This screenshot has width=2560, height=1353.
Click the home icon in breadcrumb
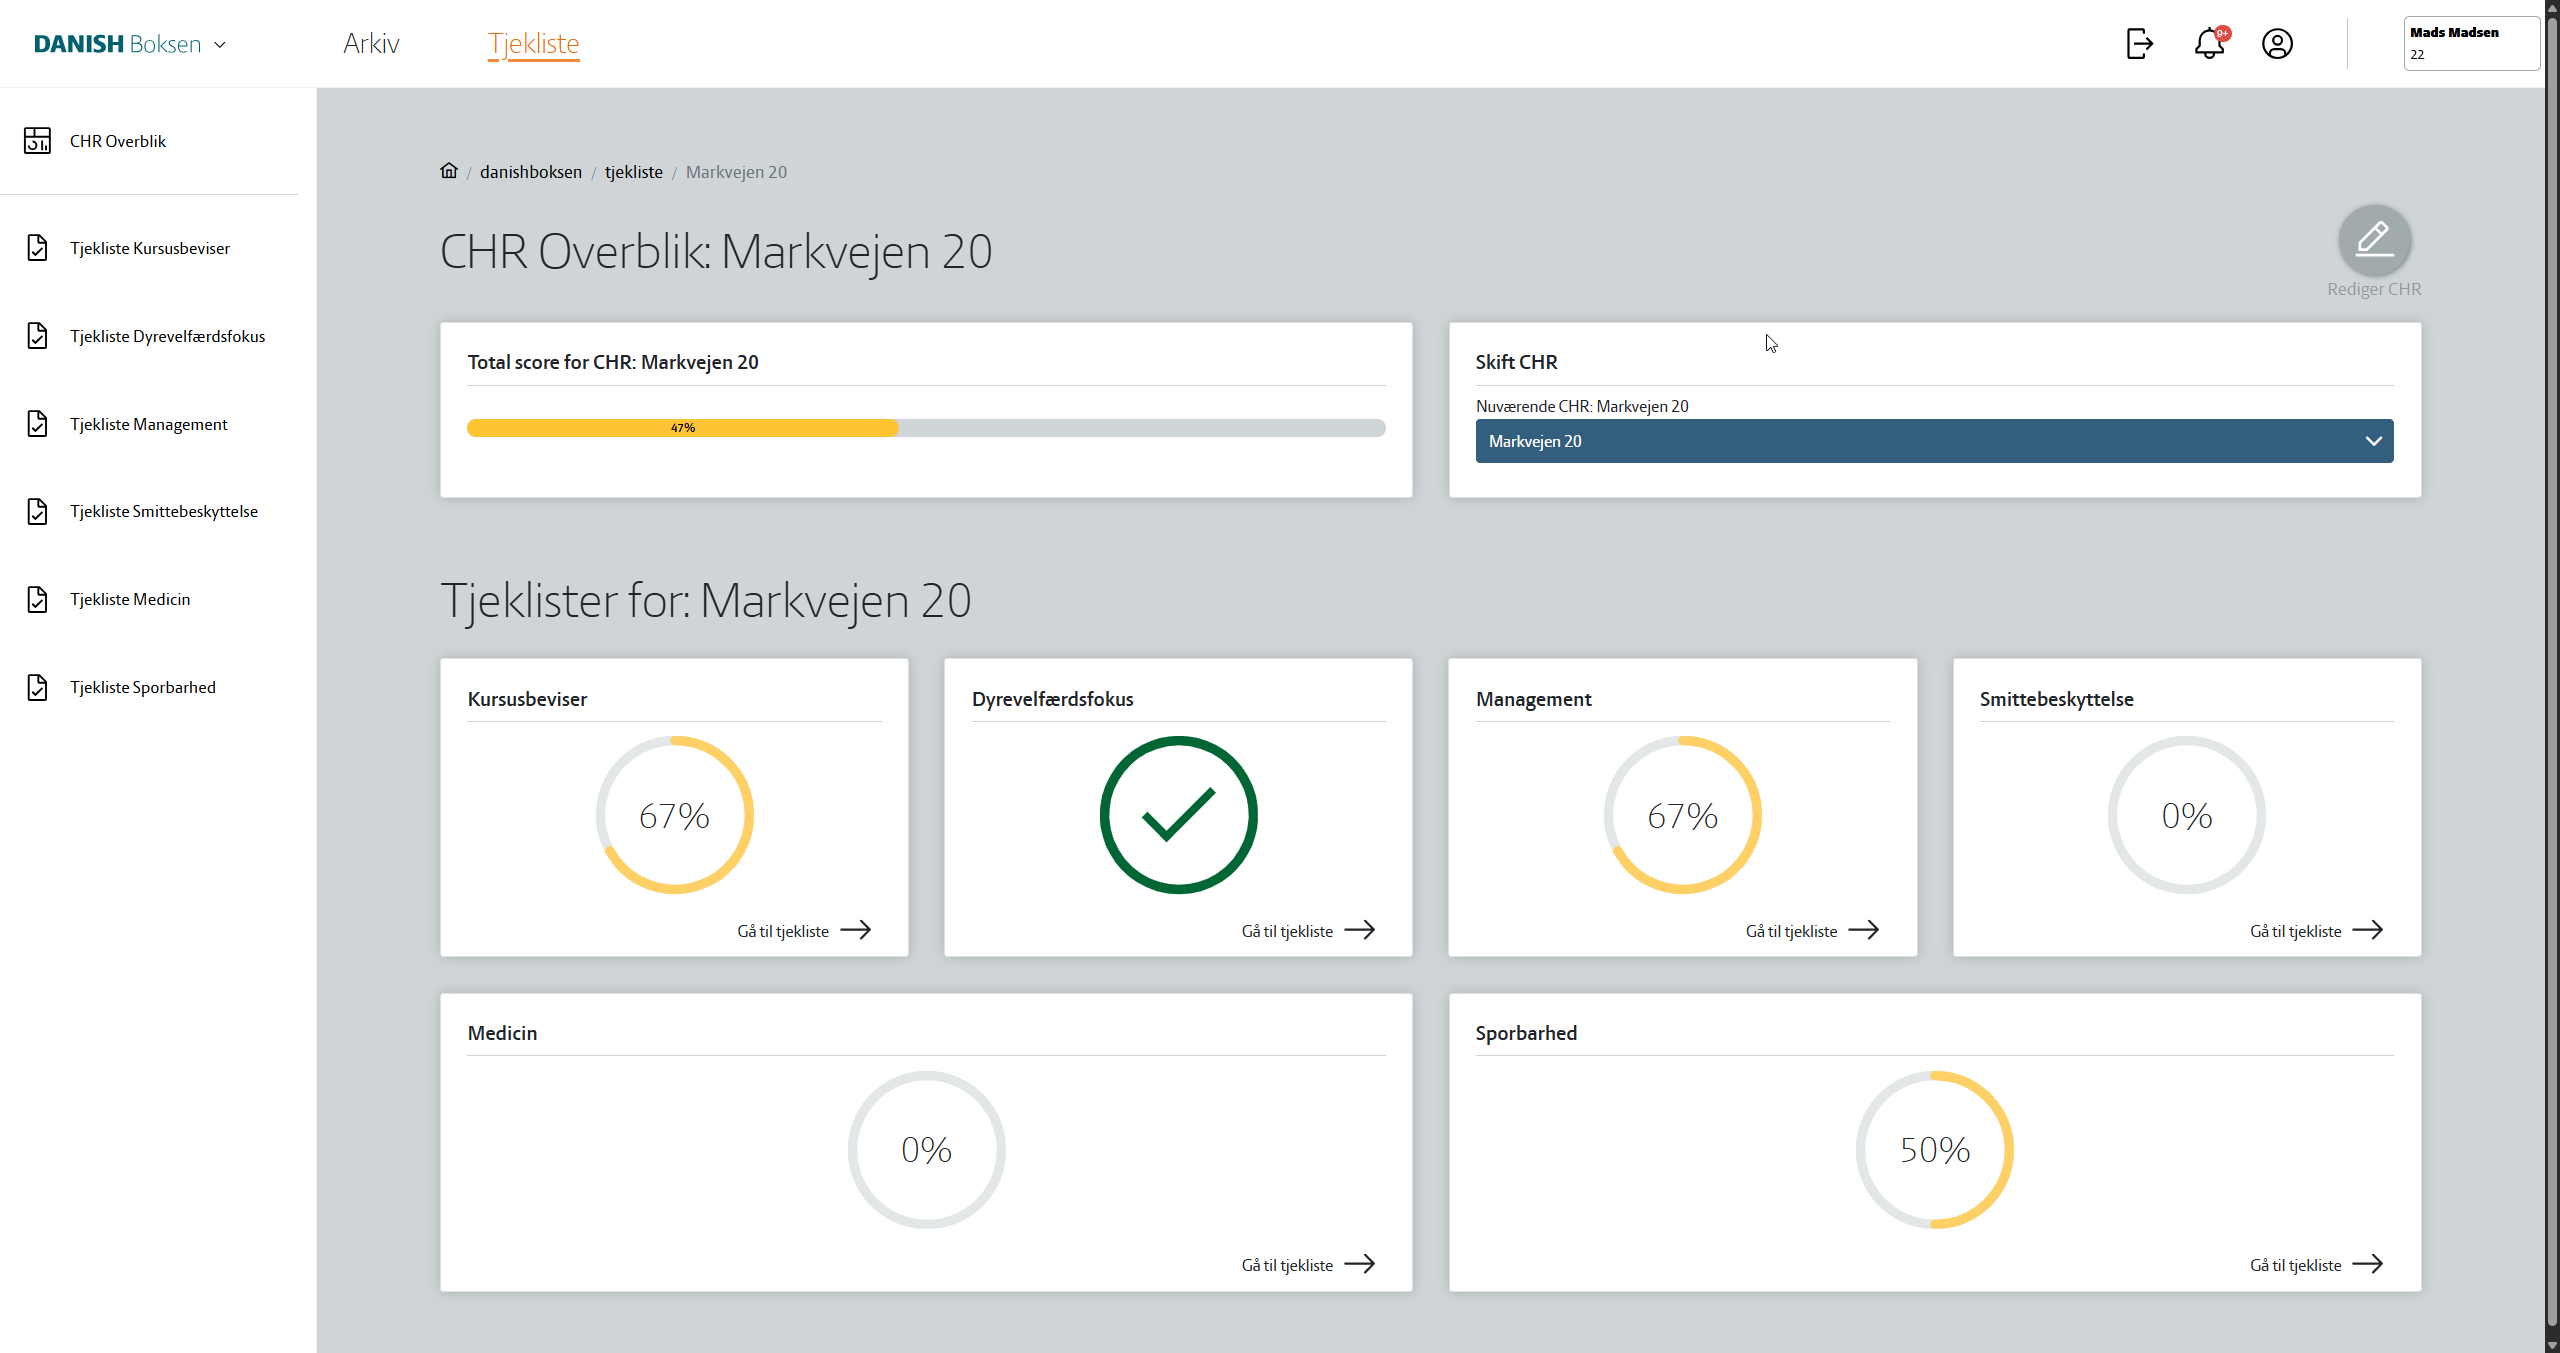pos(449,171)
